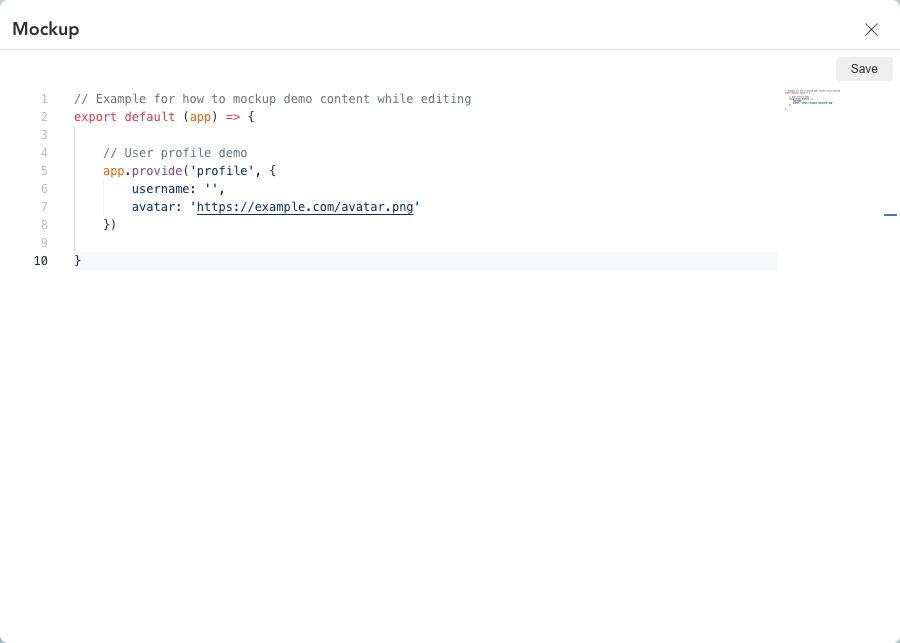
Task: Click line number 4 in gutter
Action: (x=44, y=153)
